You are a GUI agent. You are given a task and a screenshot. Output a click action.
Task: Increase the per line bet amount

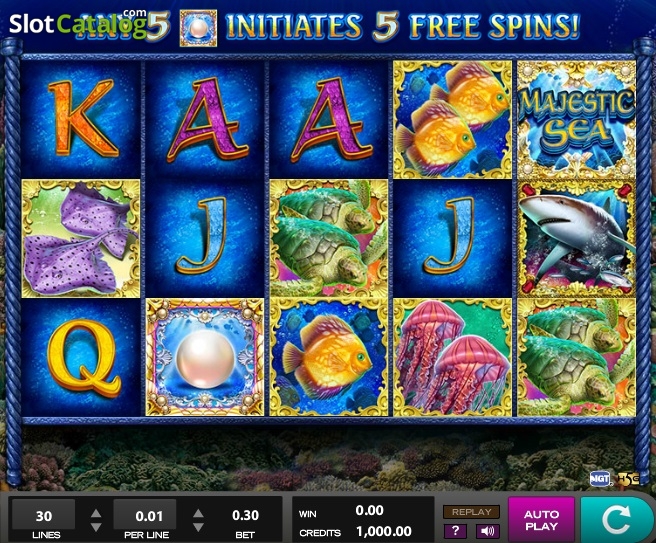pos(198,513)
